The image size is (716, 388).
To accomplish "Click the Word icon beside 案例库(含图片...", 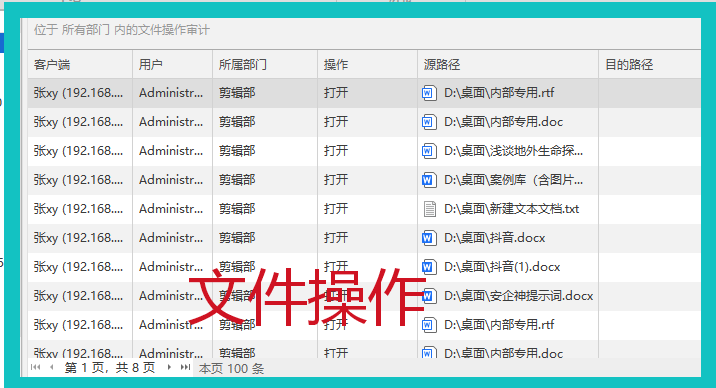I will click(x=429, y=180).
